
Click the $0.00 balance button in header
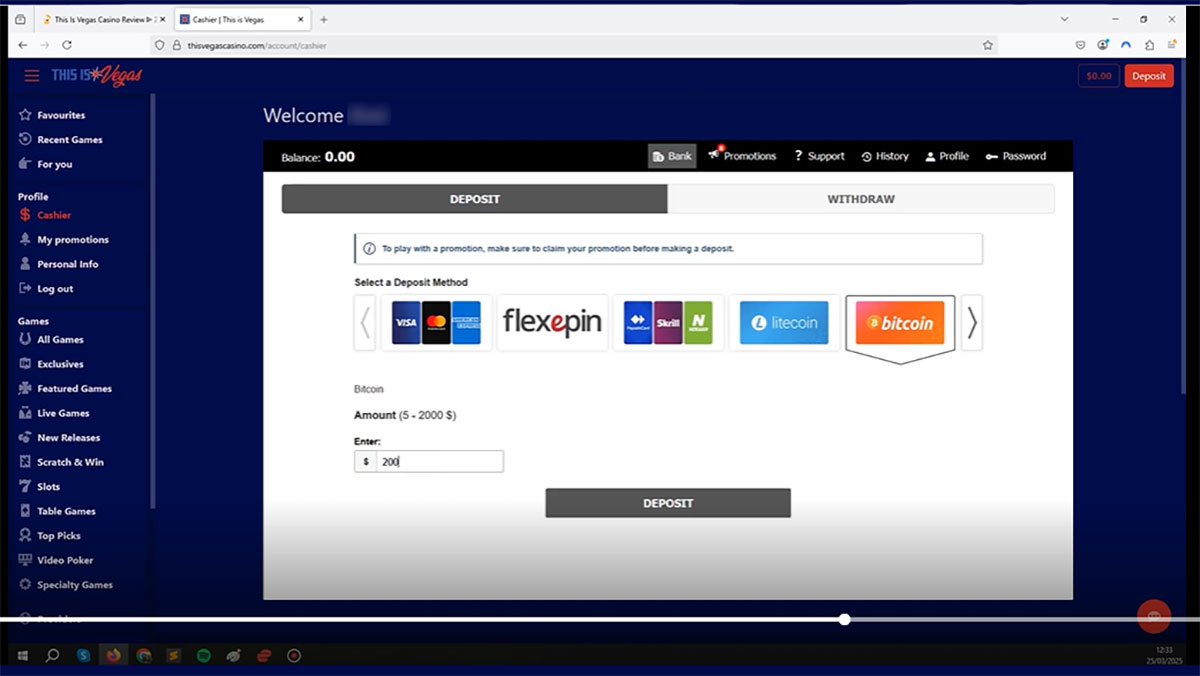click(x=1098, y=76)
